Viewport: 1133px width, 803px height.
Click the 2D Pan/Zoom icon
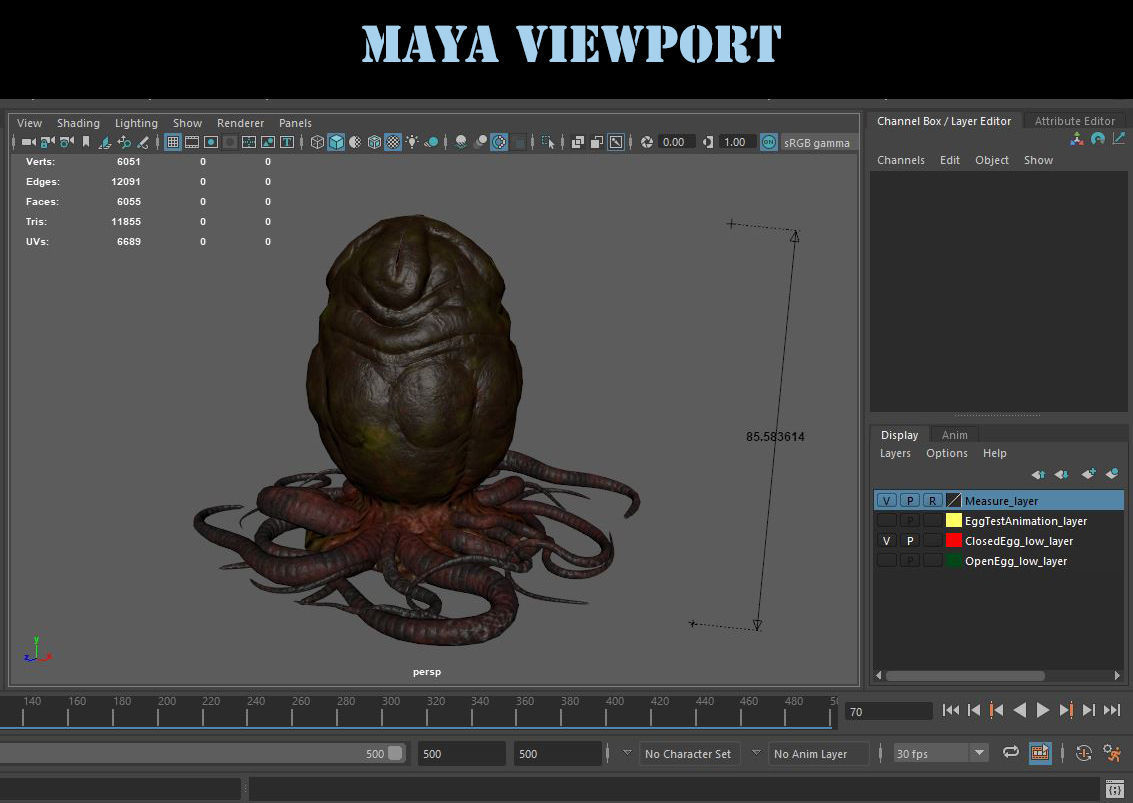[124, 142]
